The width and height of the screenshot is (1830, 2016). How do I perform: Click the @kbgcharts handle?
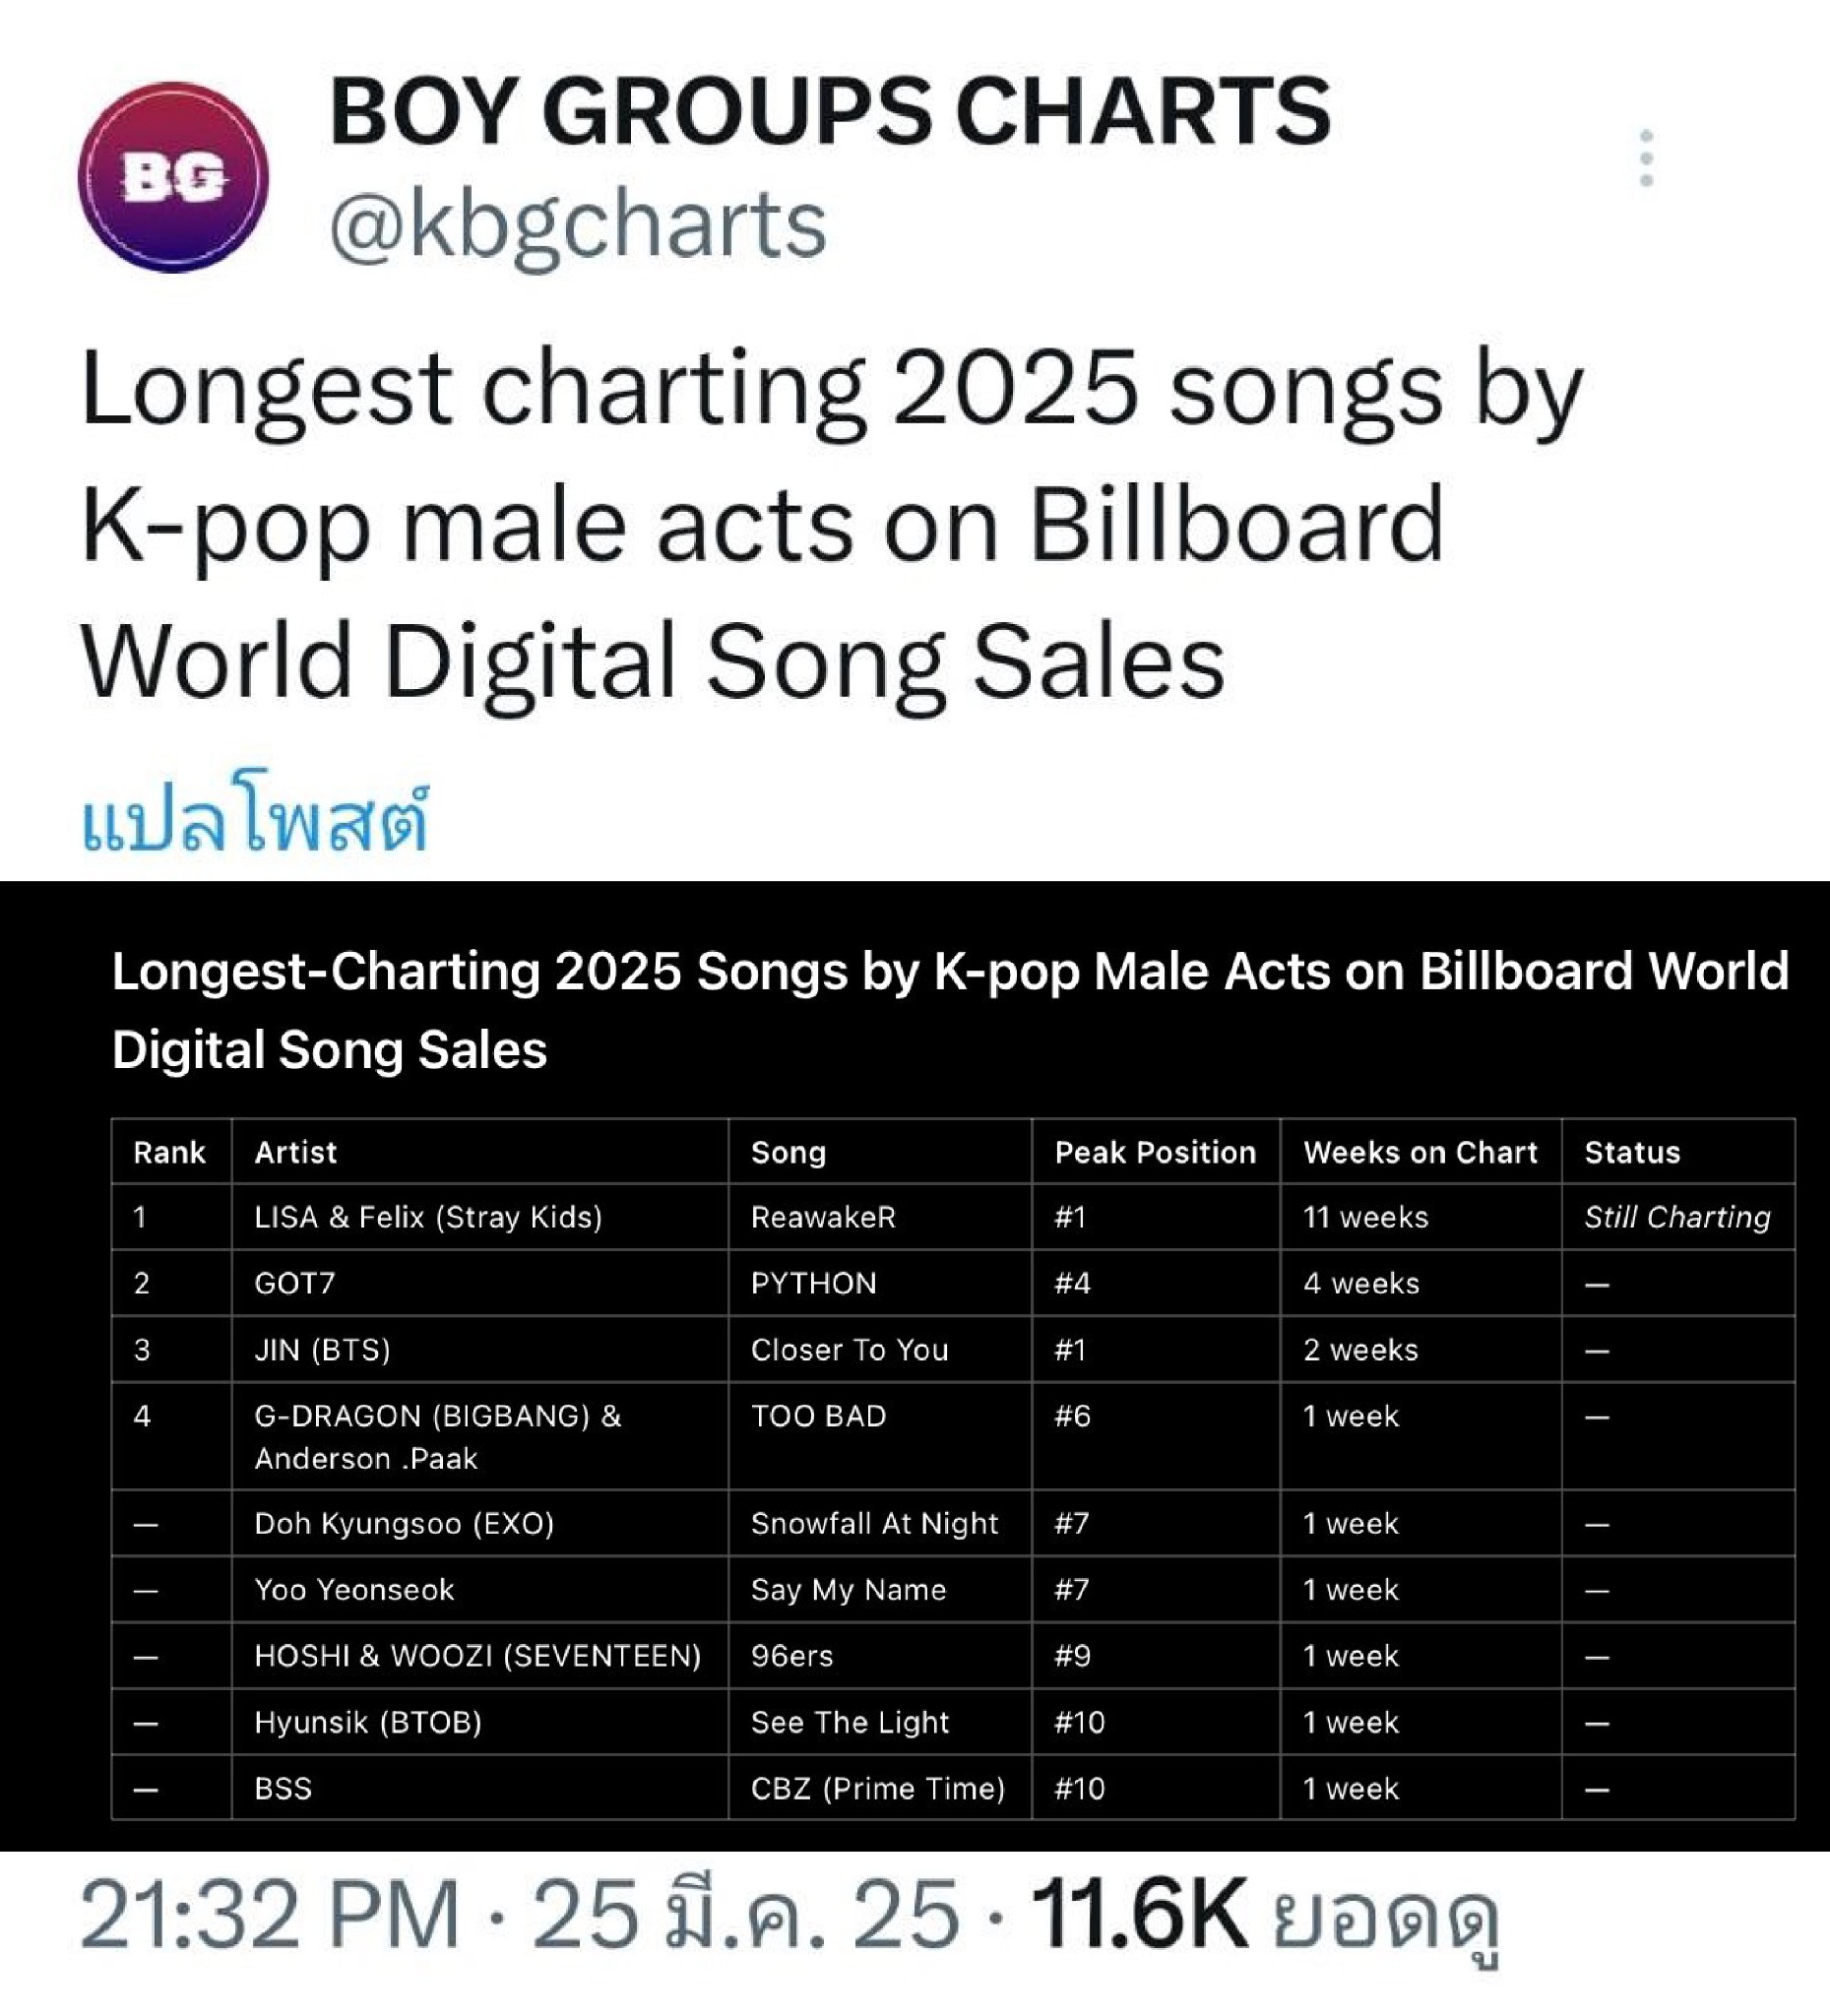click(x=577, y=225)
